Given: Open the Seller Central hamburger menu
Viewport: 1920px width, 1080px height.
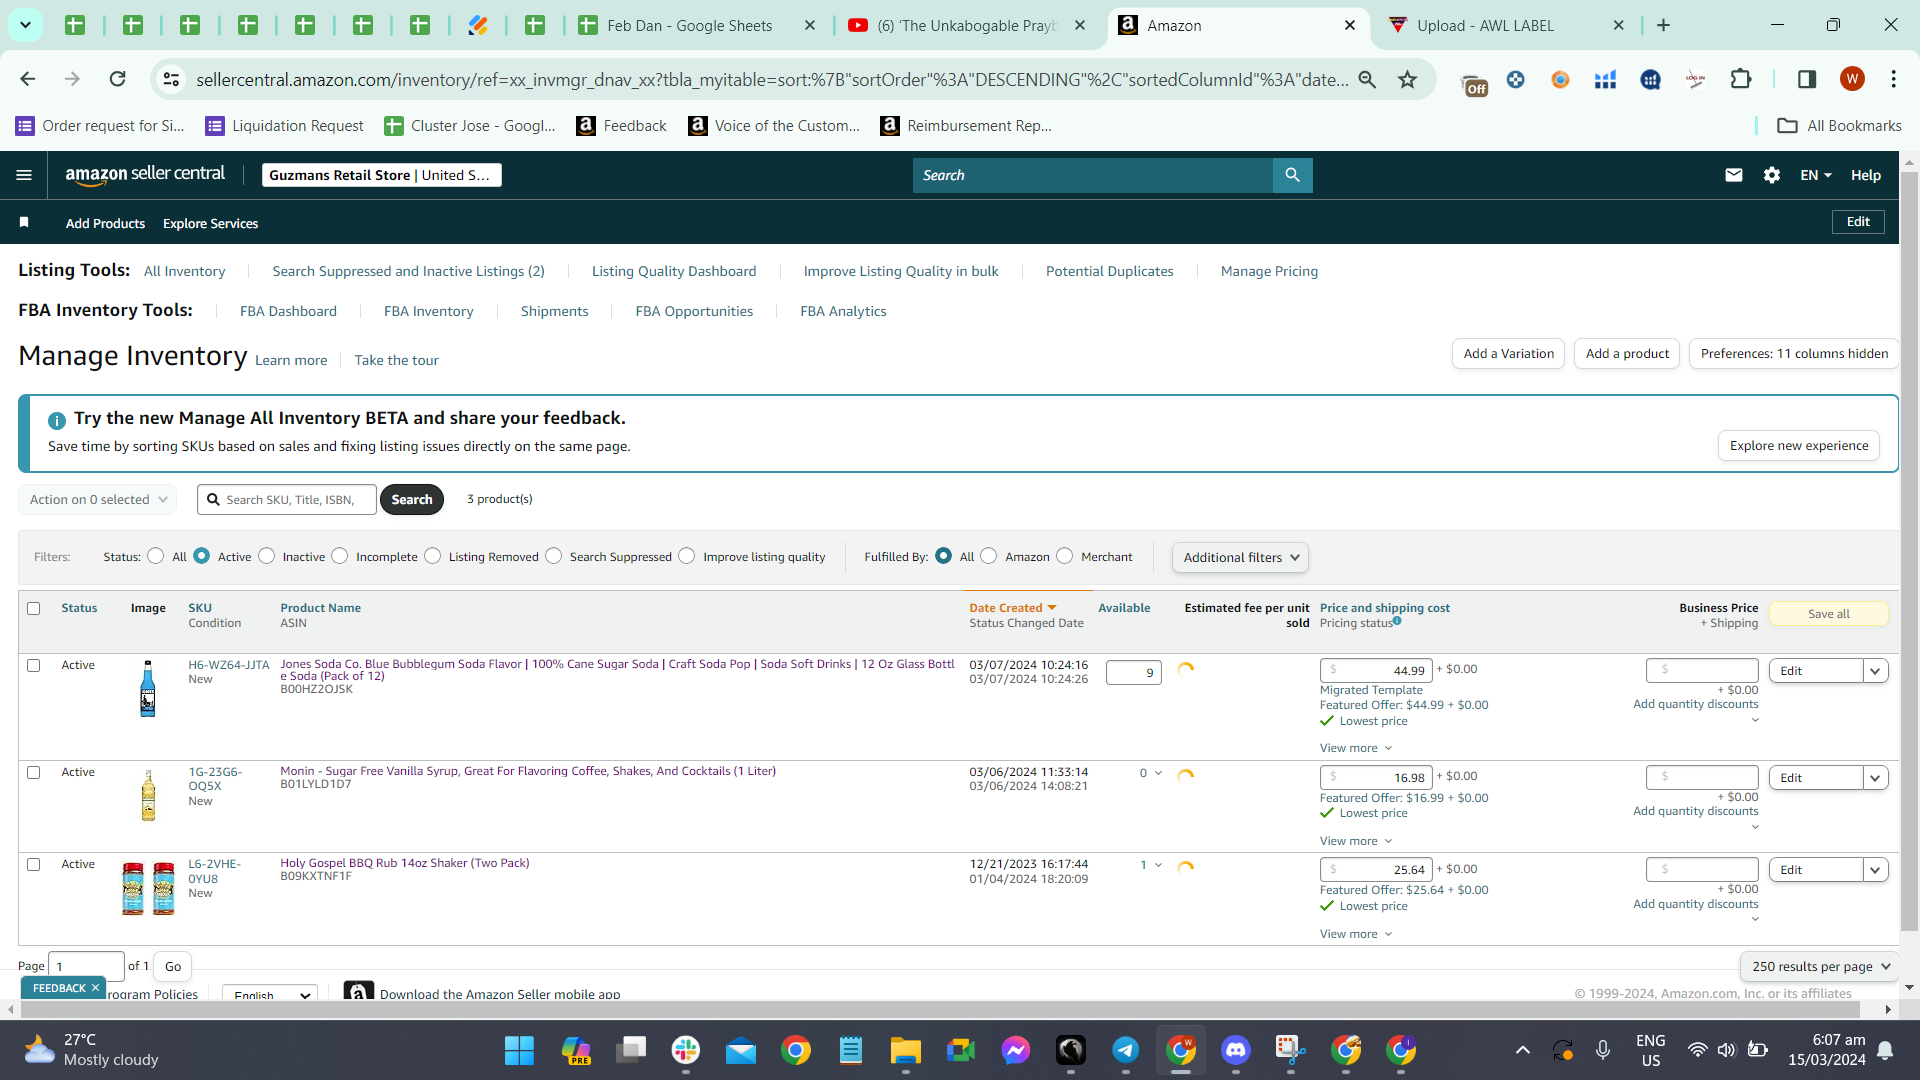Looking at the screenshot, I should (24, 175).
